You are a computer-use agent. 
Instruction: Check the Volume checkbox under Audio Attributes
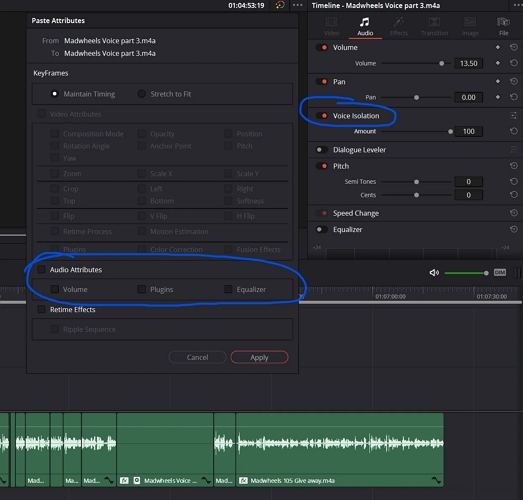[x=54, y=289]
